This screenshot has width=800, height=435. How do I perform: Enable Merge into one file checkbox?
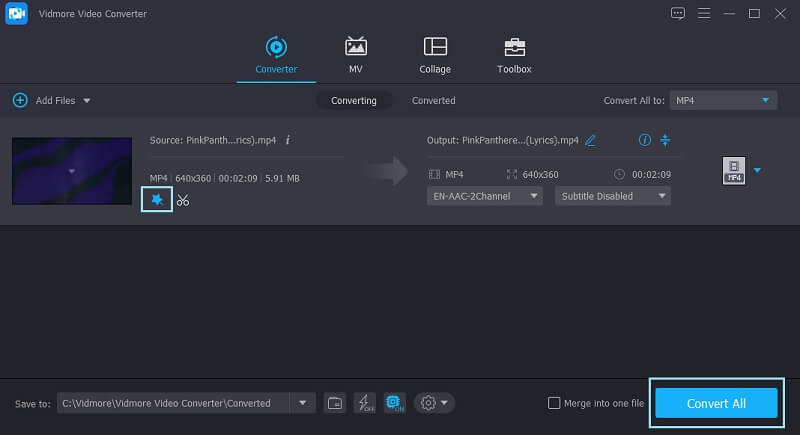pyautogui.click(x=554, y=403)
